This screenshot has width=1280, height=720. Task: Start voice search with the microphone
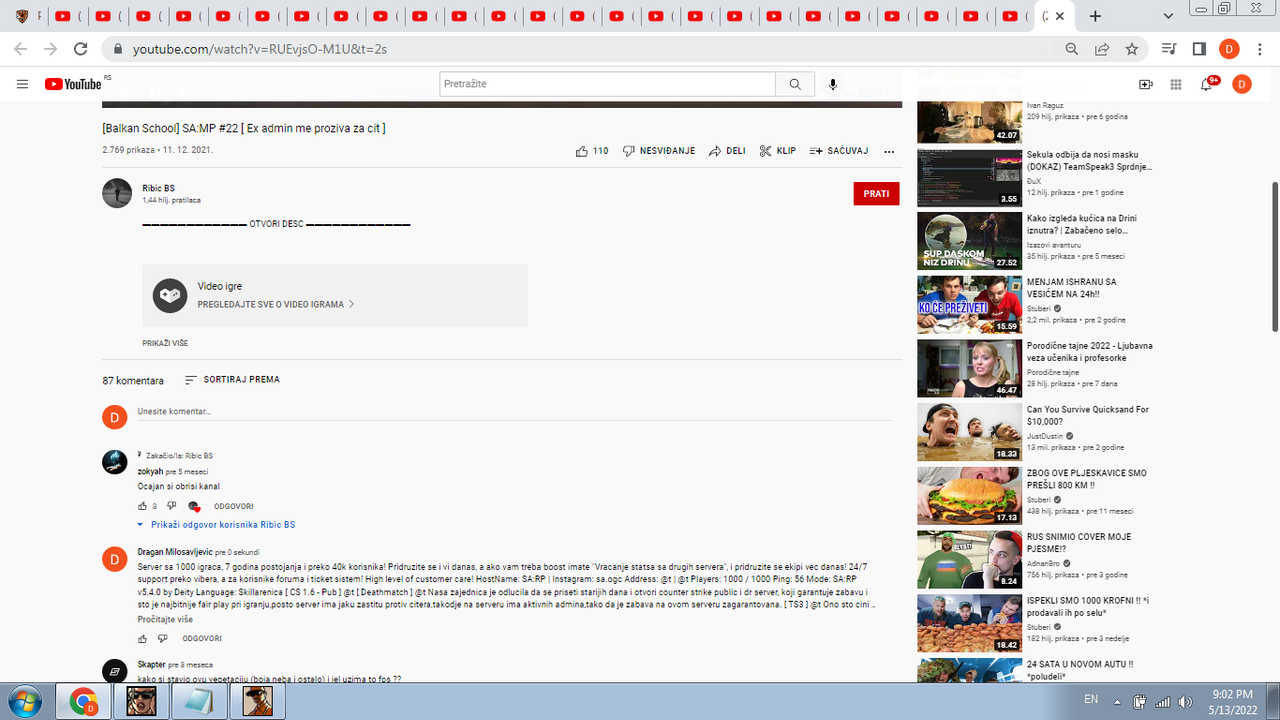point(833,85)
